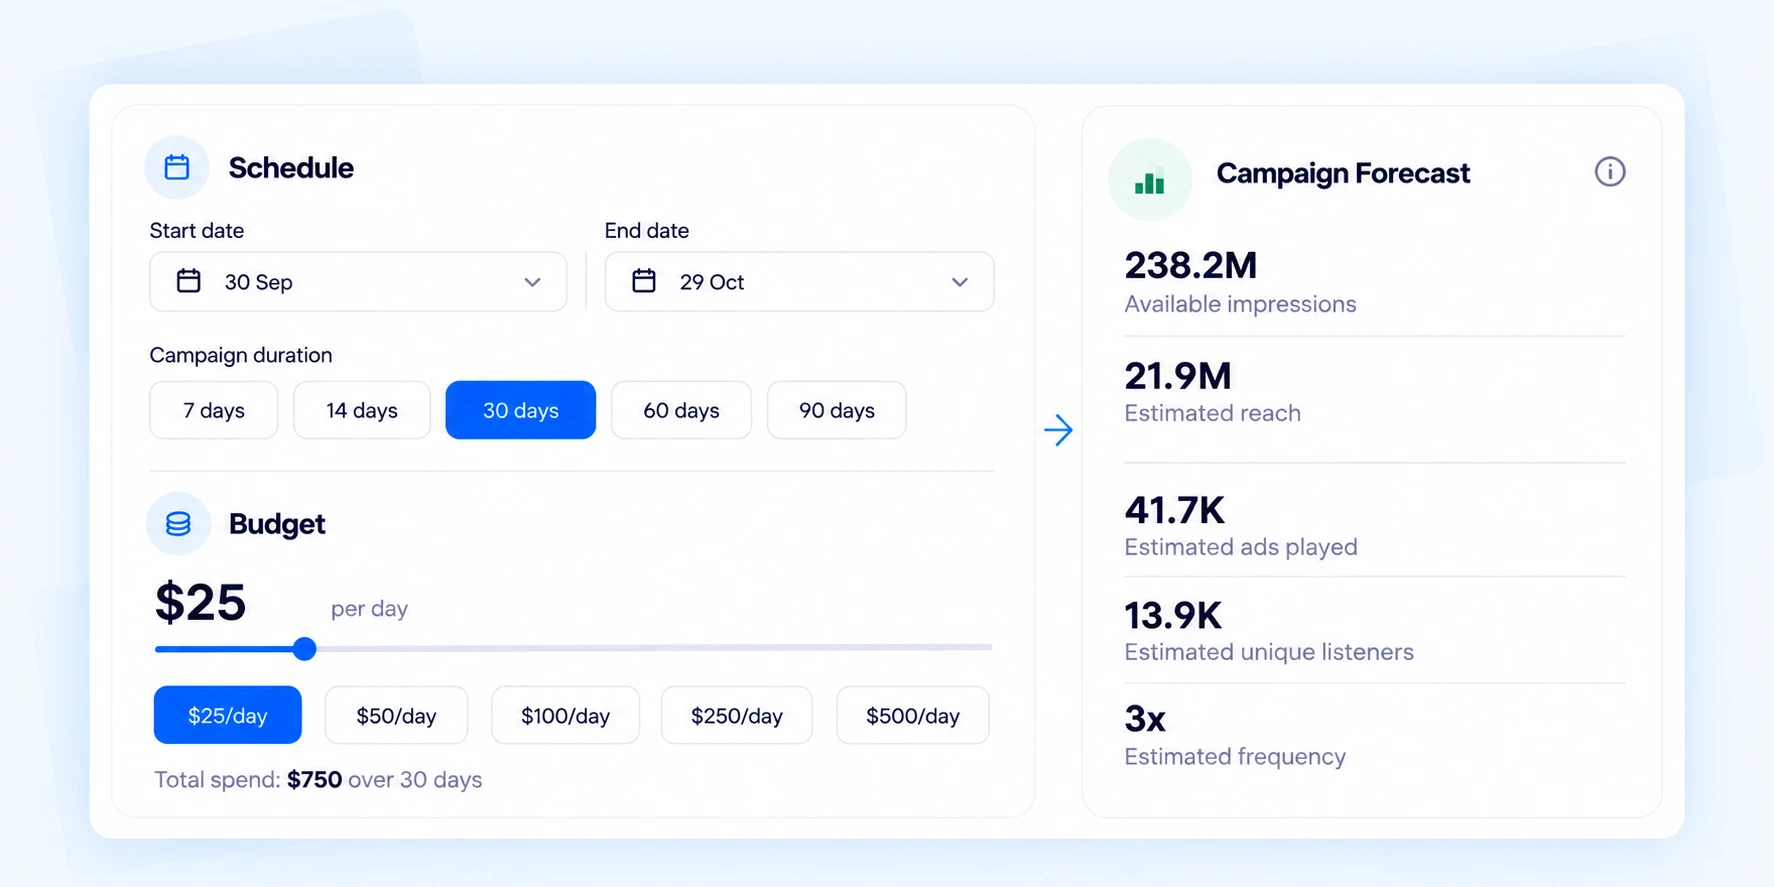This screenshot has width=1774, height=887.
Task: Click the 21.9M estimated reach value
Action: 1178,376
